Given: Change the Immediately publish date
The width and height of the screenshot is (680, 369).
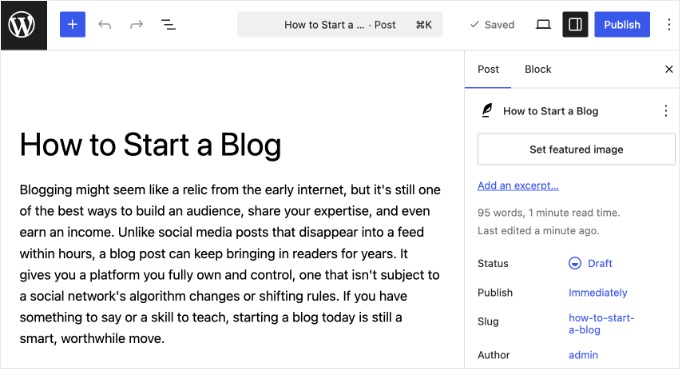Looking at the screenshot, I should 598,293.
